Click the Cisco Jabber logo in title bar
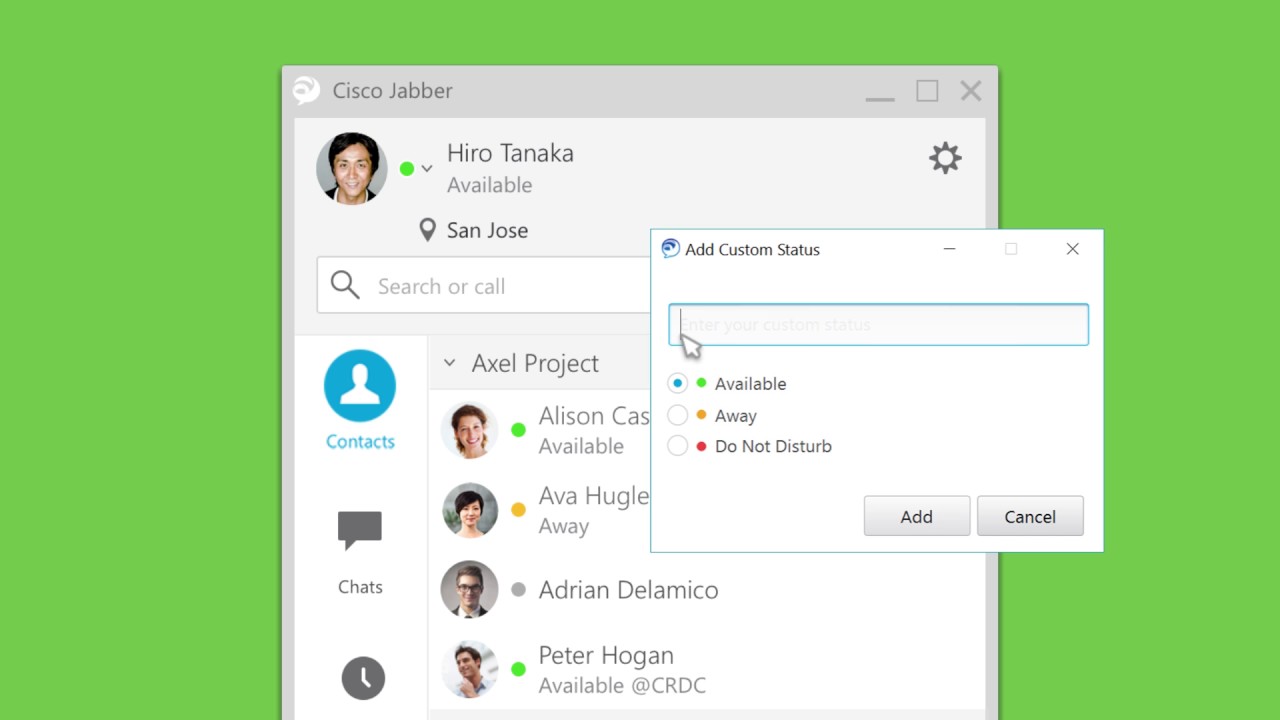The width and height of the screenshot is (1280, 720). [306, 90]
